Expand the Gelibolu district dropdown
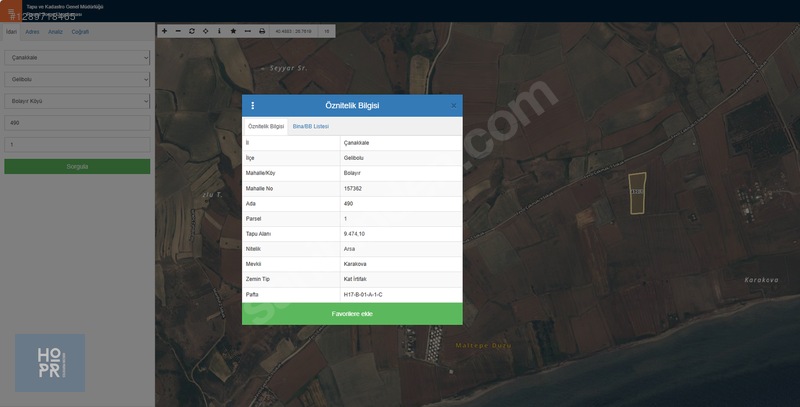 click(x=77, y=80)
